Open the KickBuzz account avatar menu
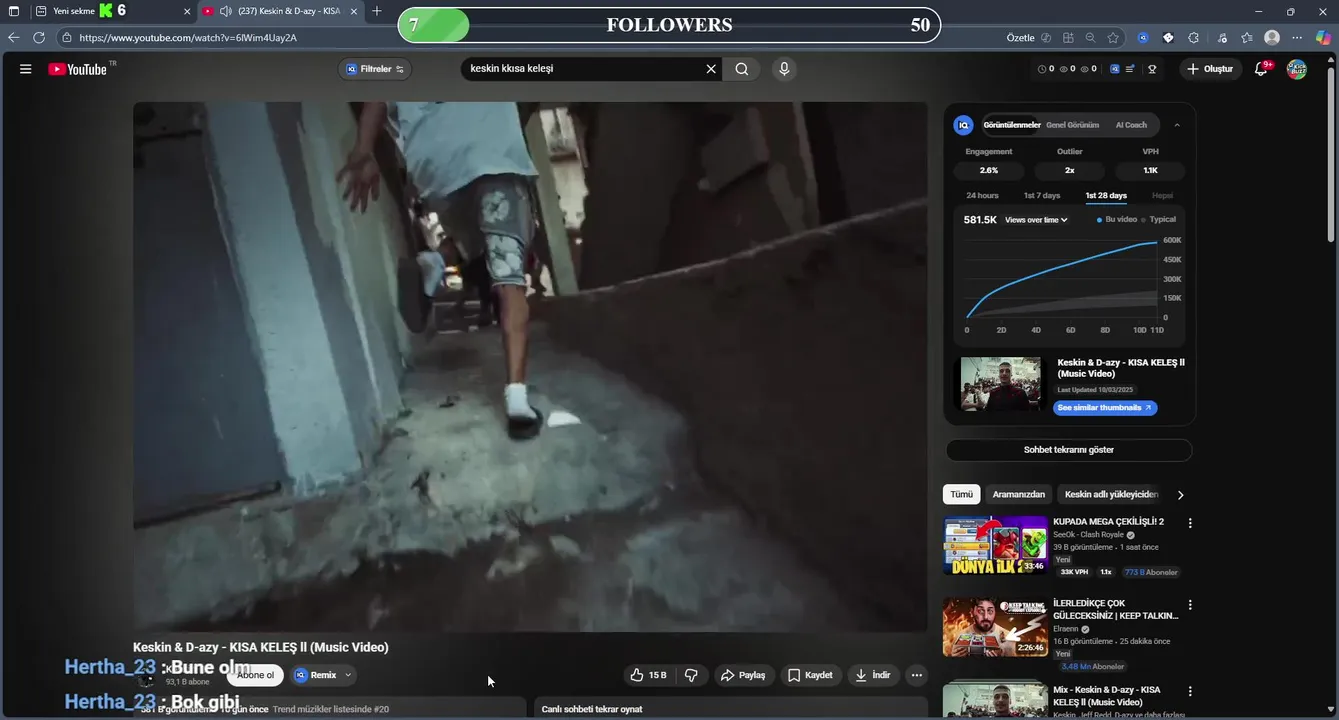The width and height of the screenshot is (1339, 720). pos(1296,69)
